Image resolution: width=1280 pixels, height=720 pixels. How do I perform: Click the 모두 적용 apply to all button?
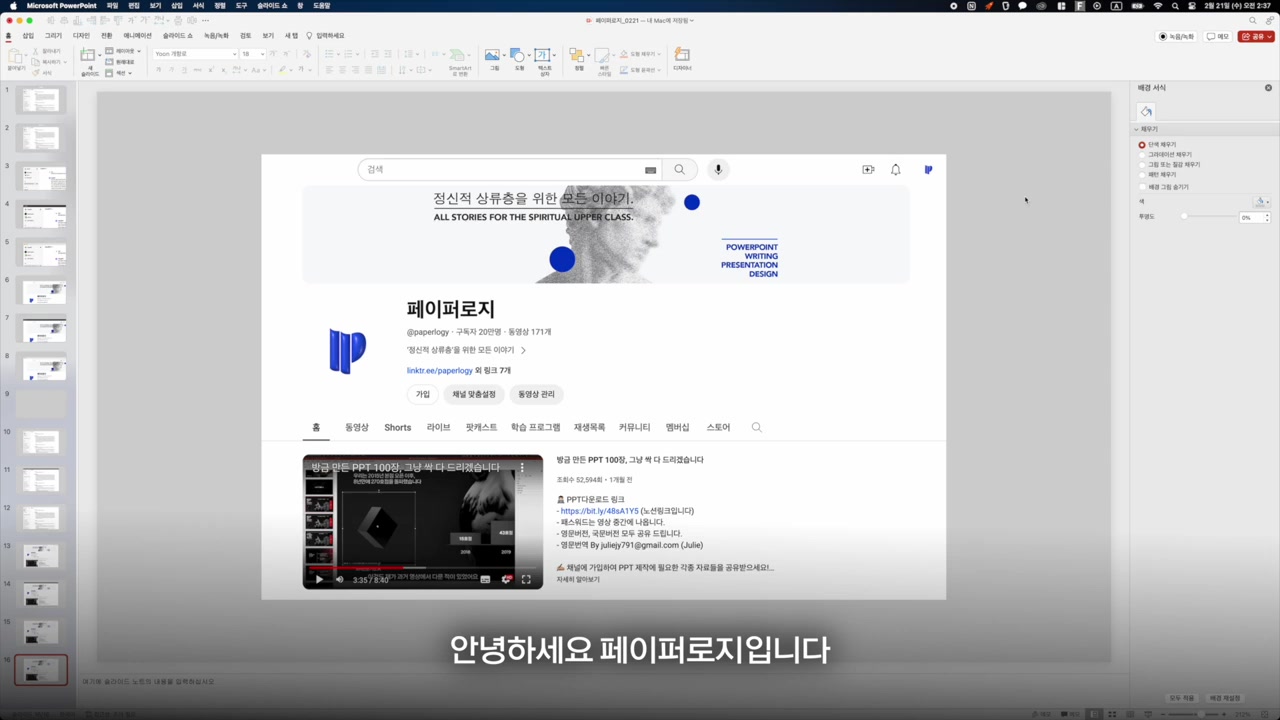click(1181, 698)
